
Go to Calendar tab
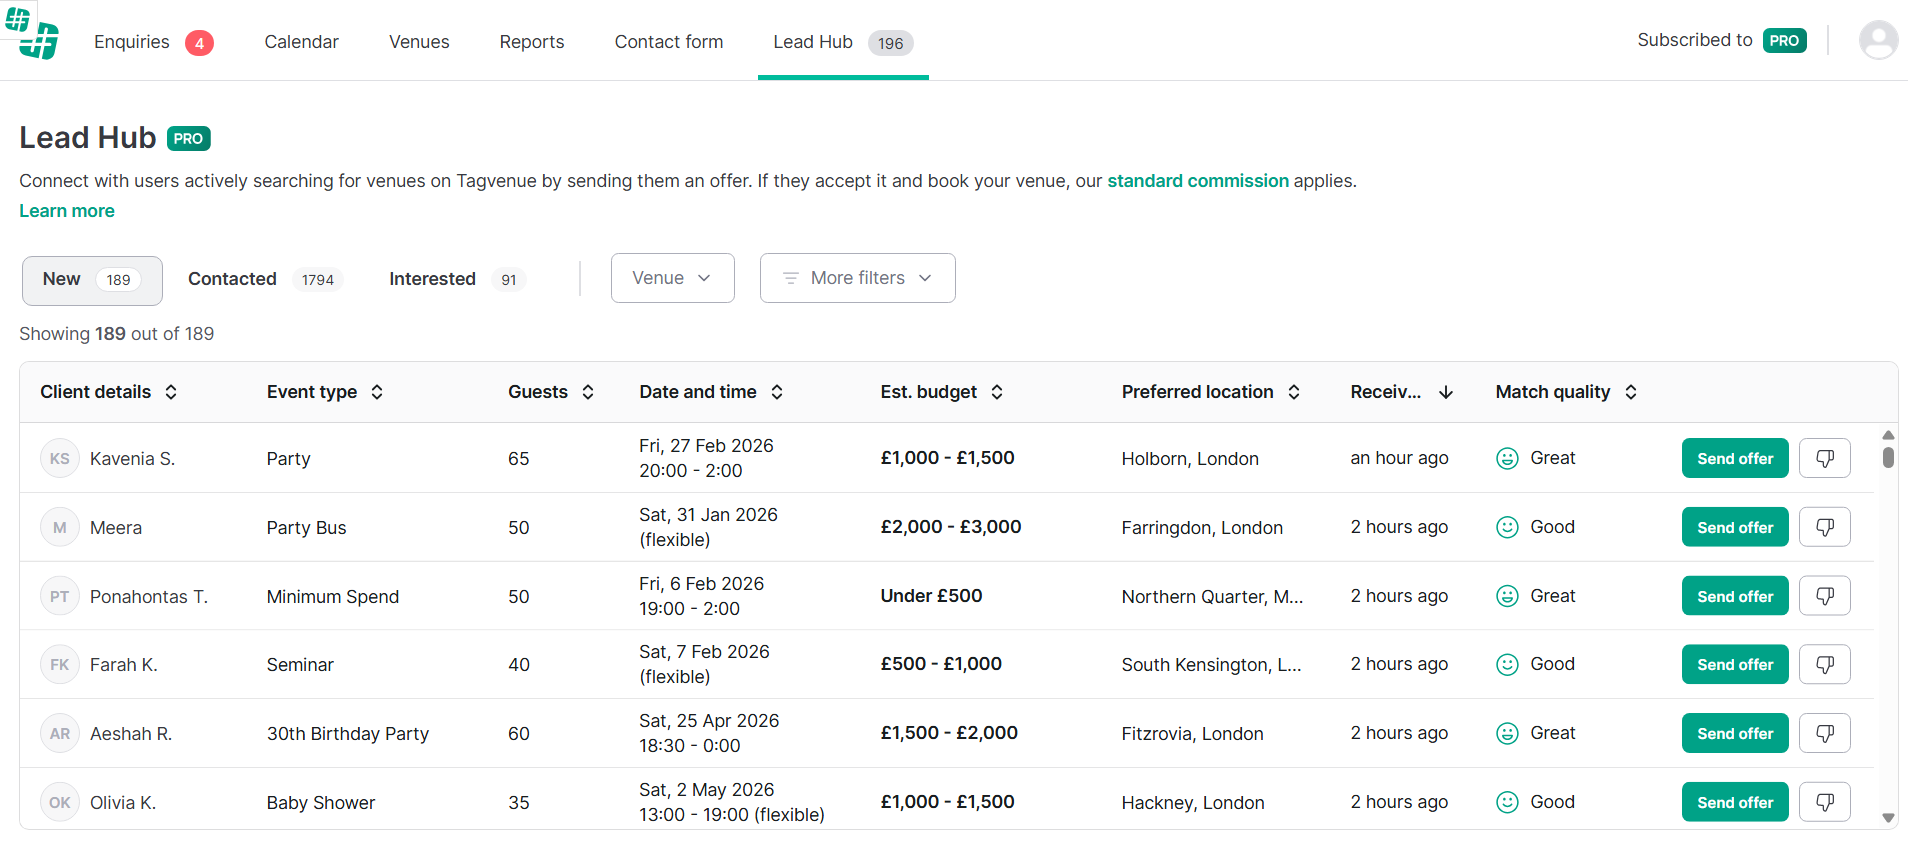(x=301, y=42)
